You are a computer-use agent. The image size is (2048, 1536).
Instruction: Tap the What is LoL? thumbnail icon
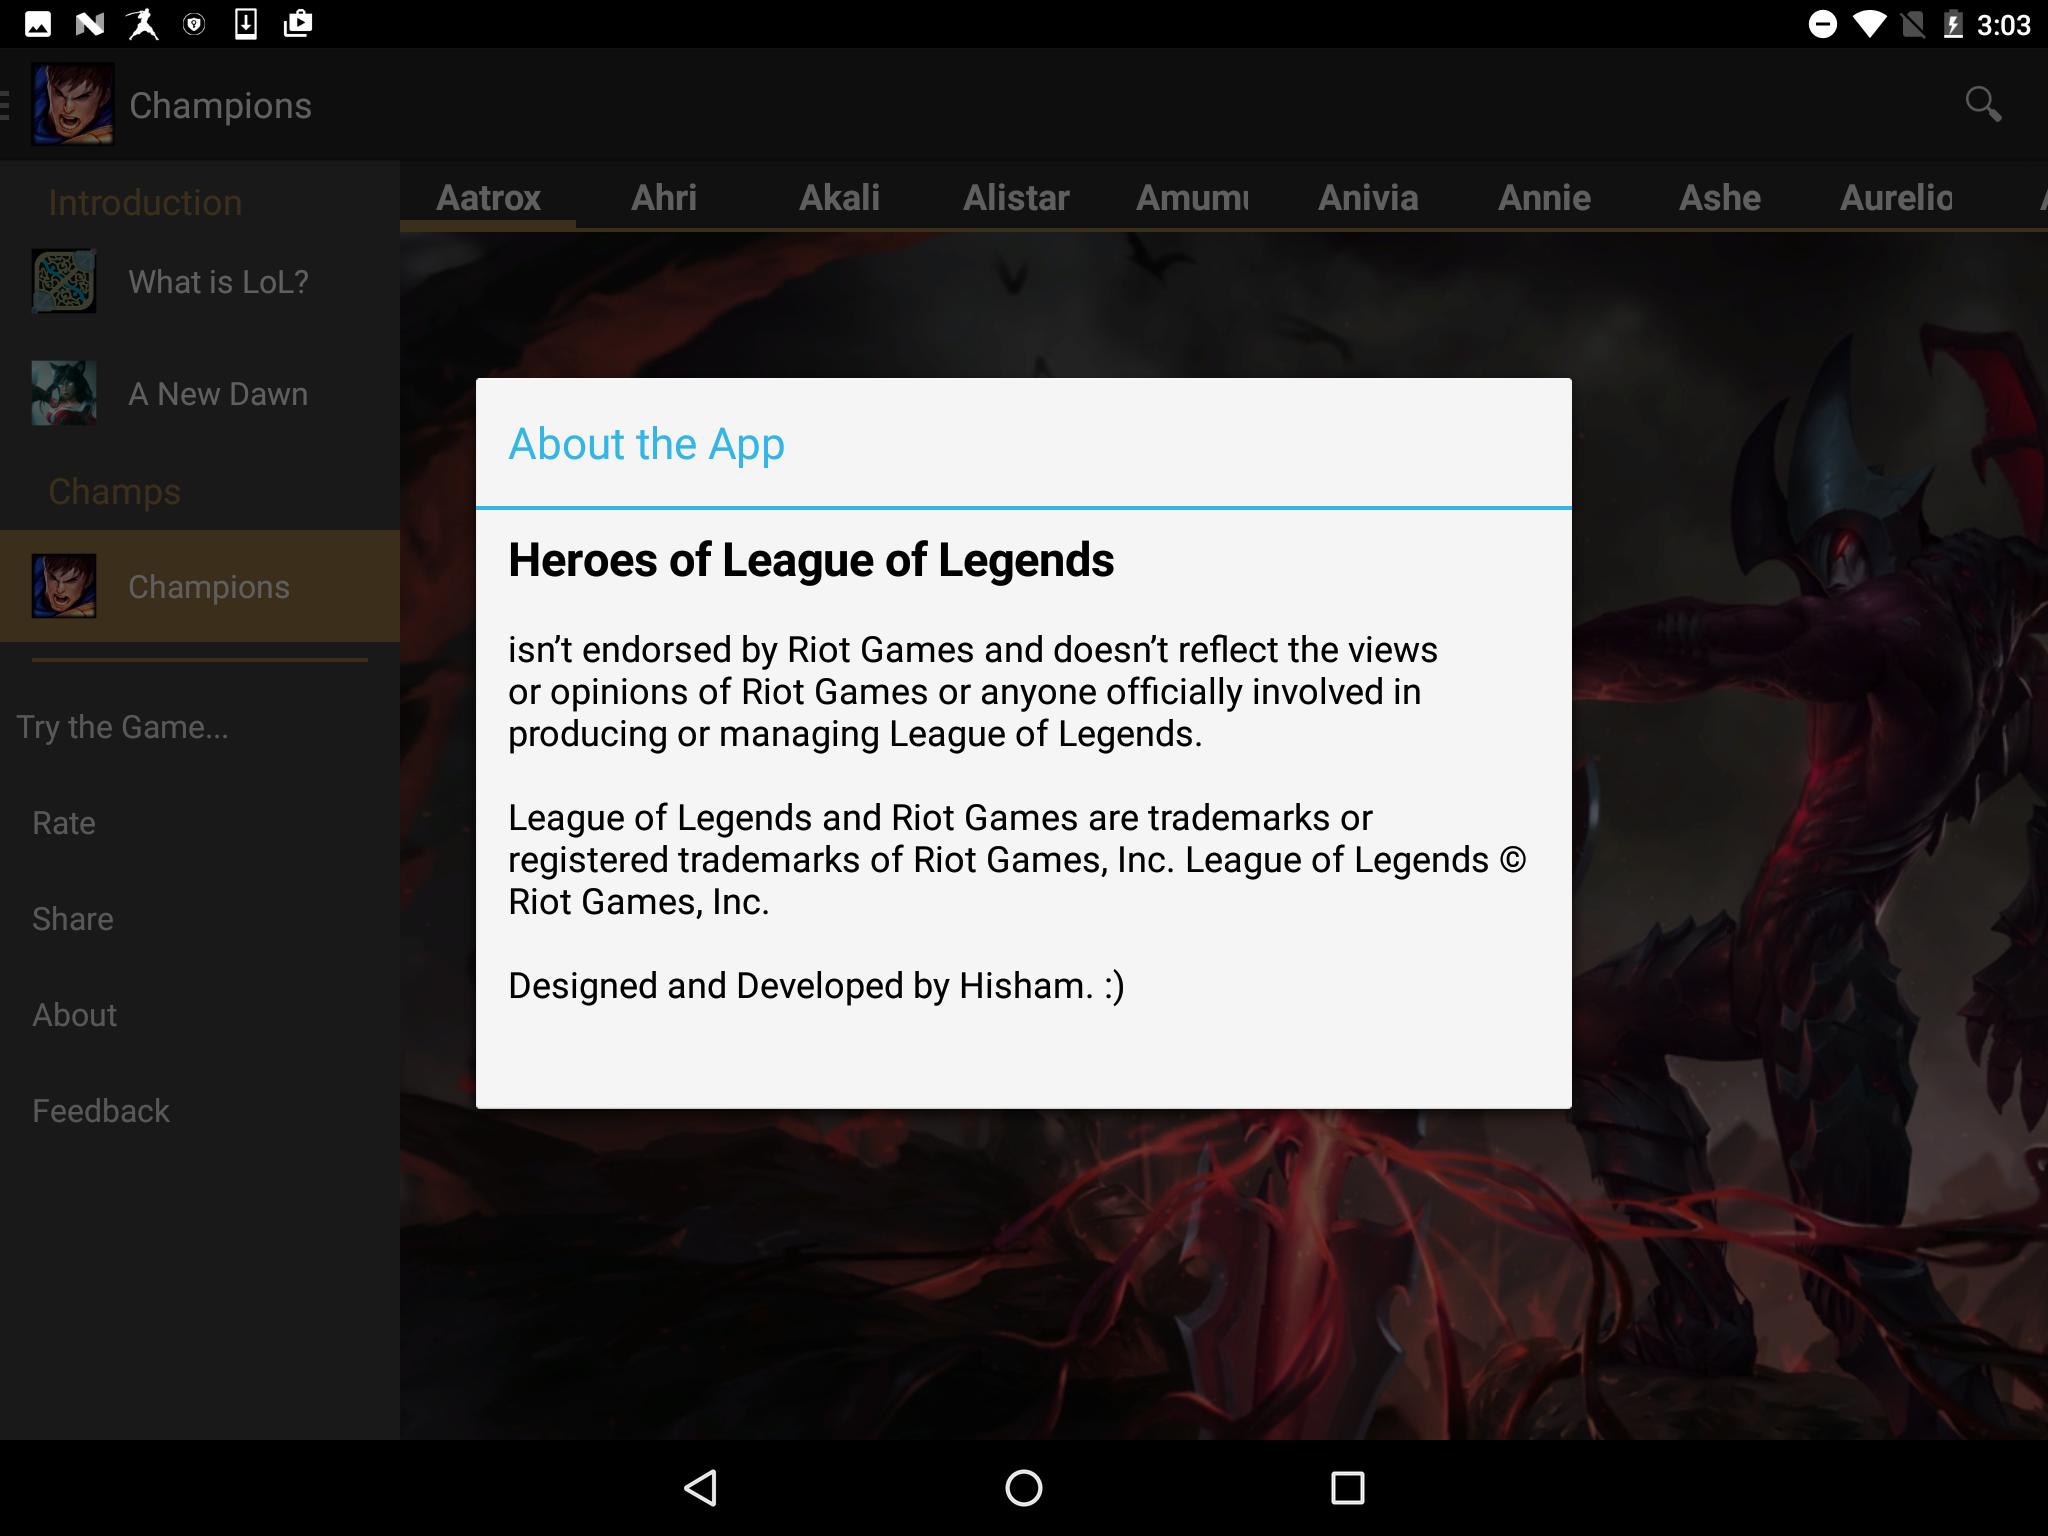click(x=64, y=281)
